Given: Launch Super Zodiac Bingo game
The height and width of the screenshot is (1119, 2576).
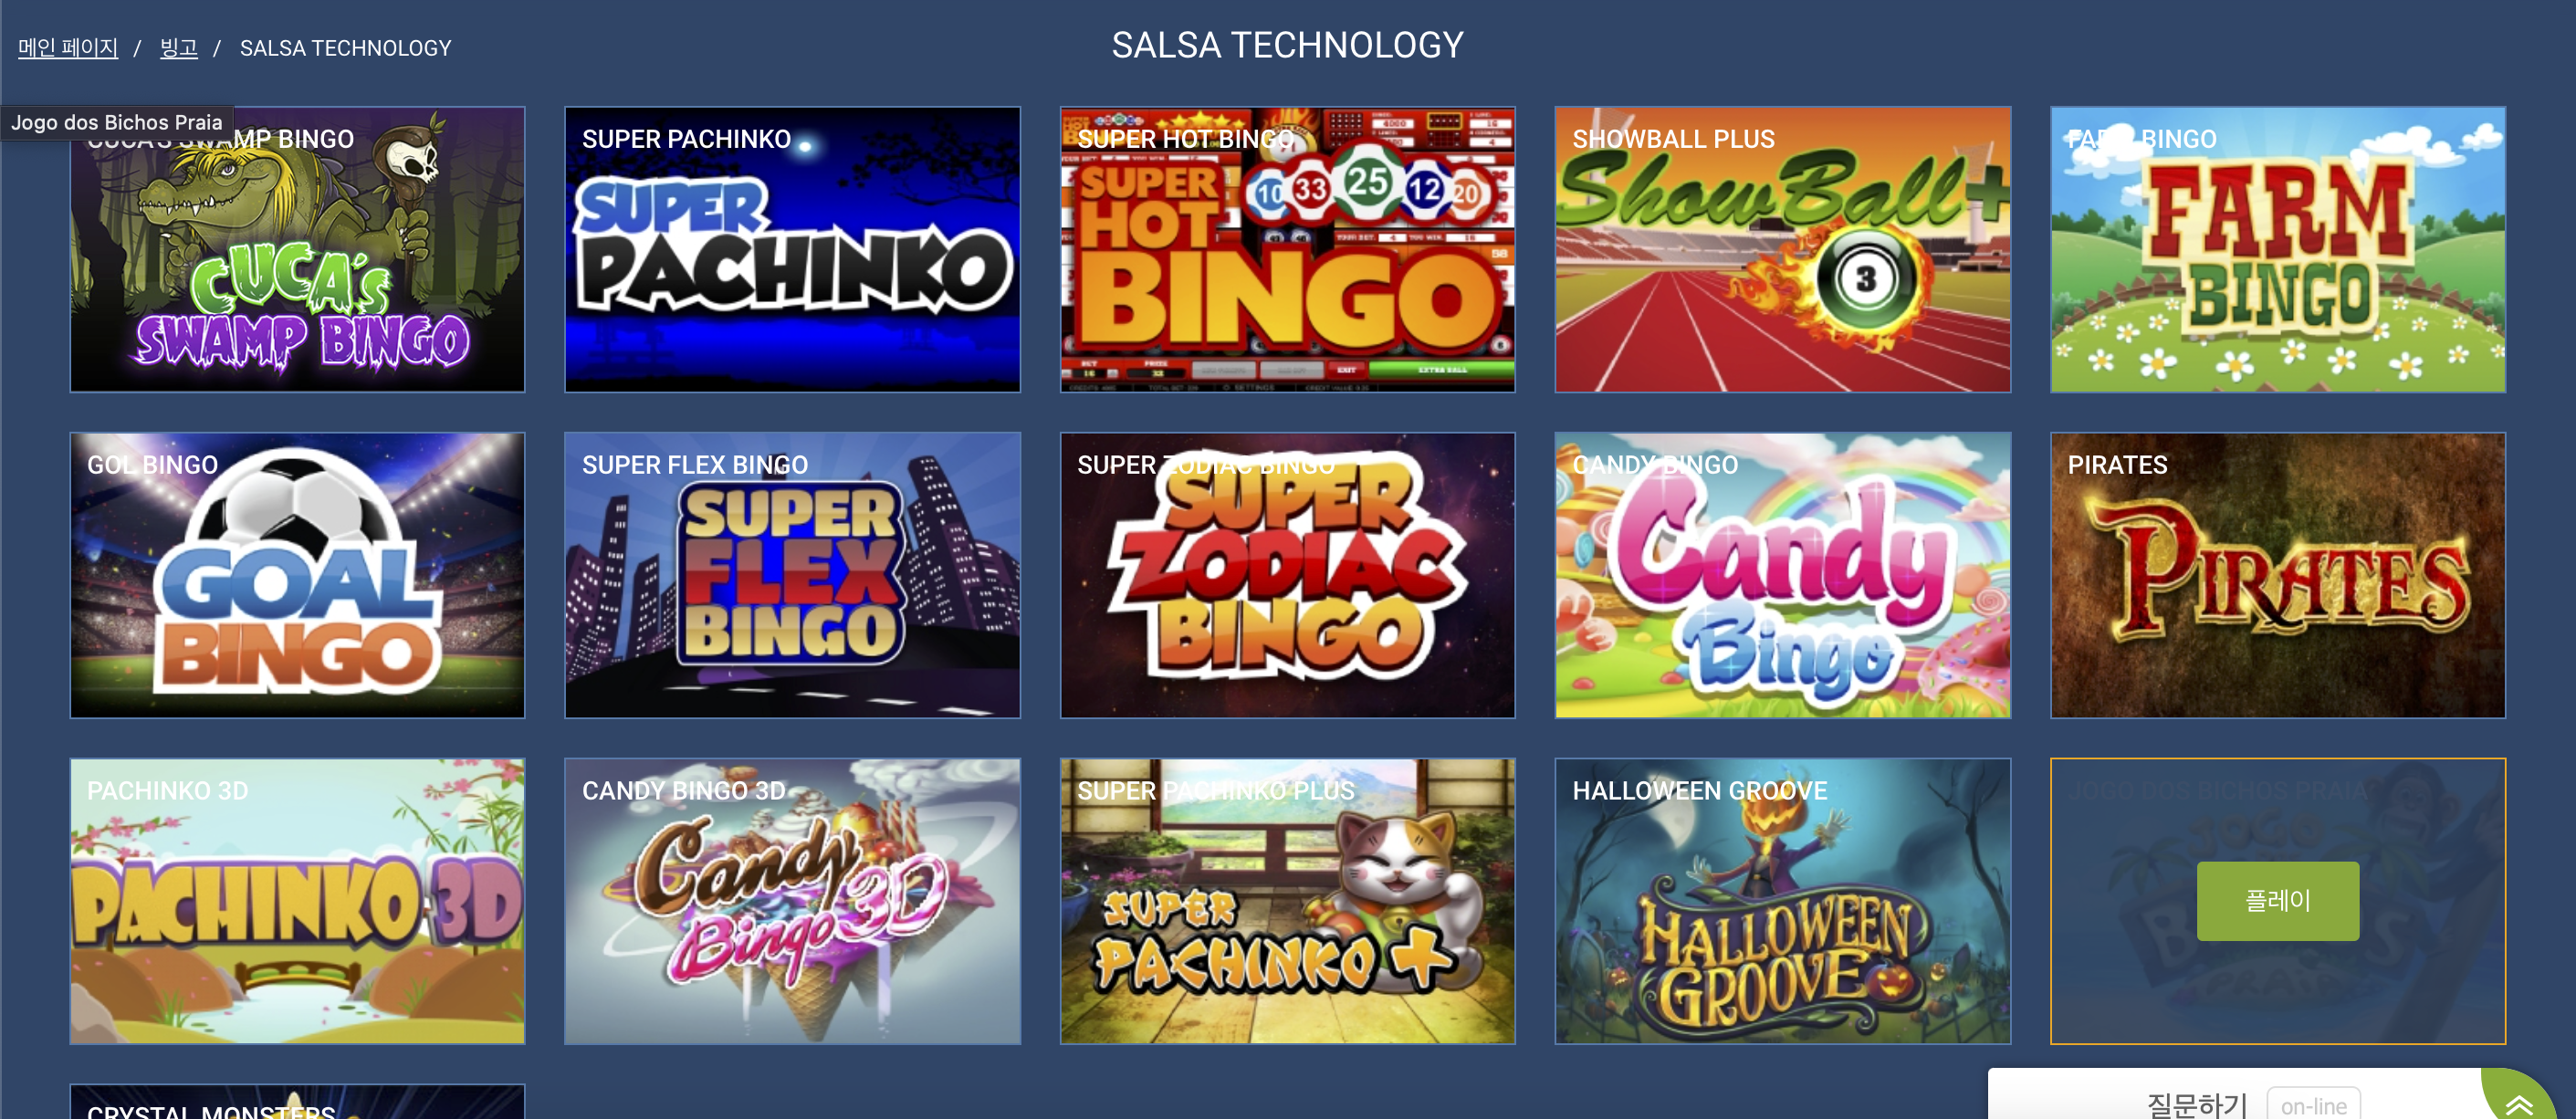Looking at the screenshot, I should (x=1287, y=575).
